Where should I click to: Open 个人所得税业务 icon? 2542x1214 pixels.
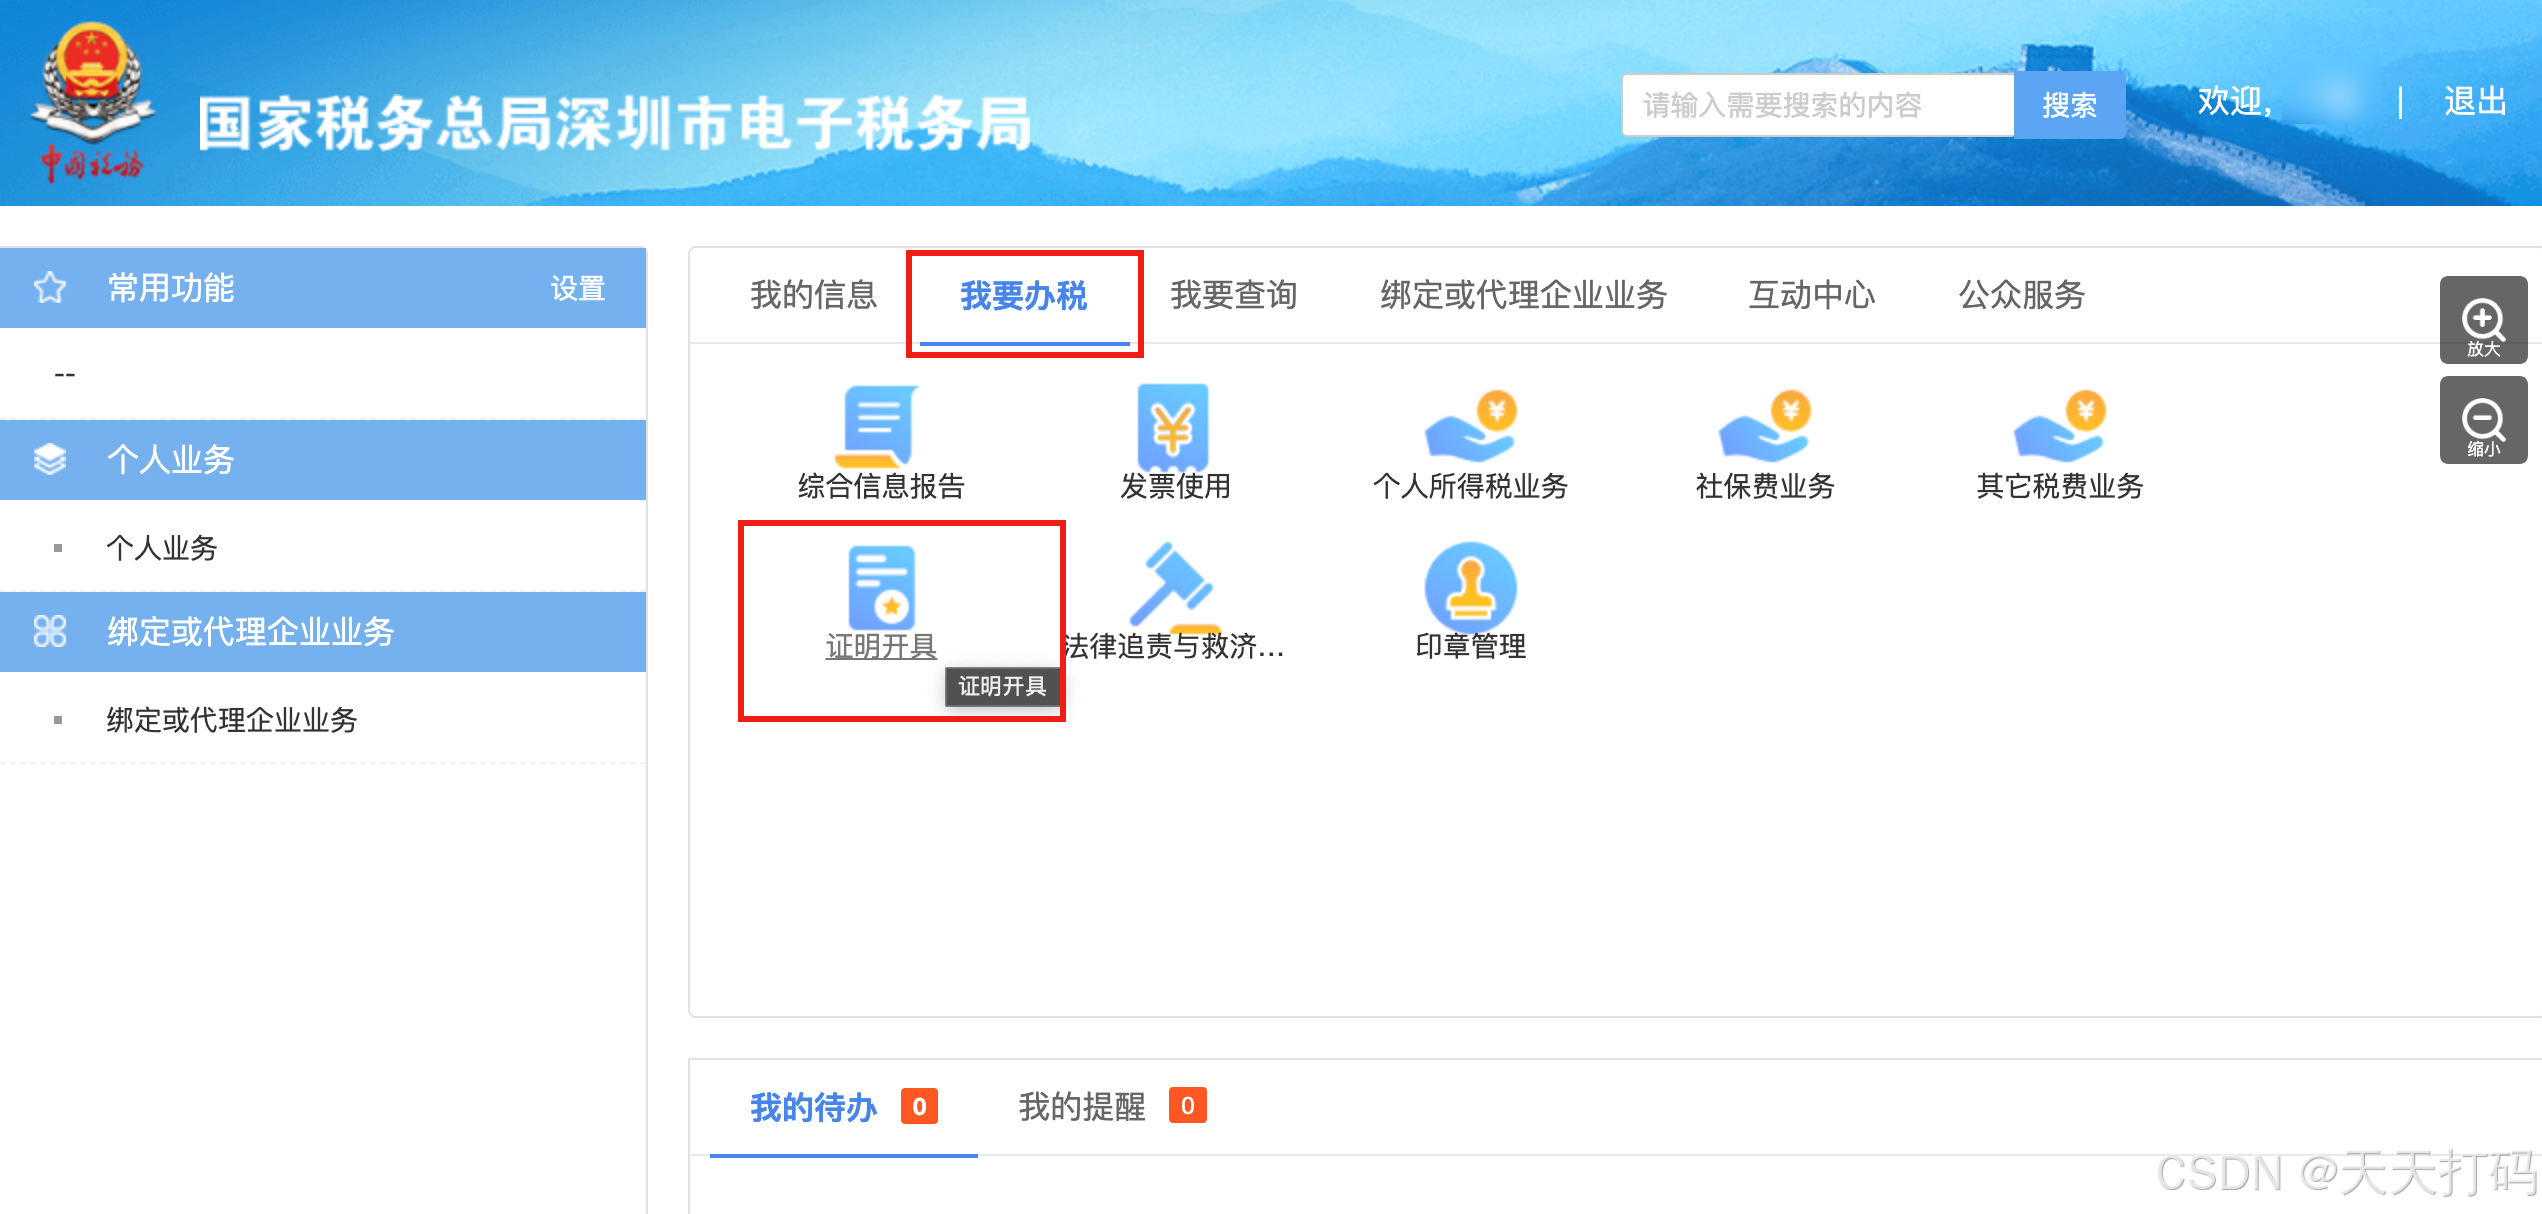1470,428
